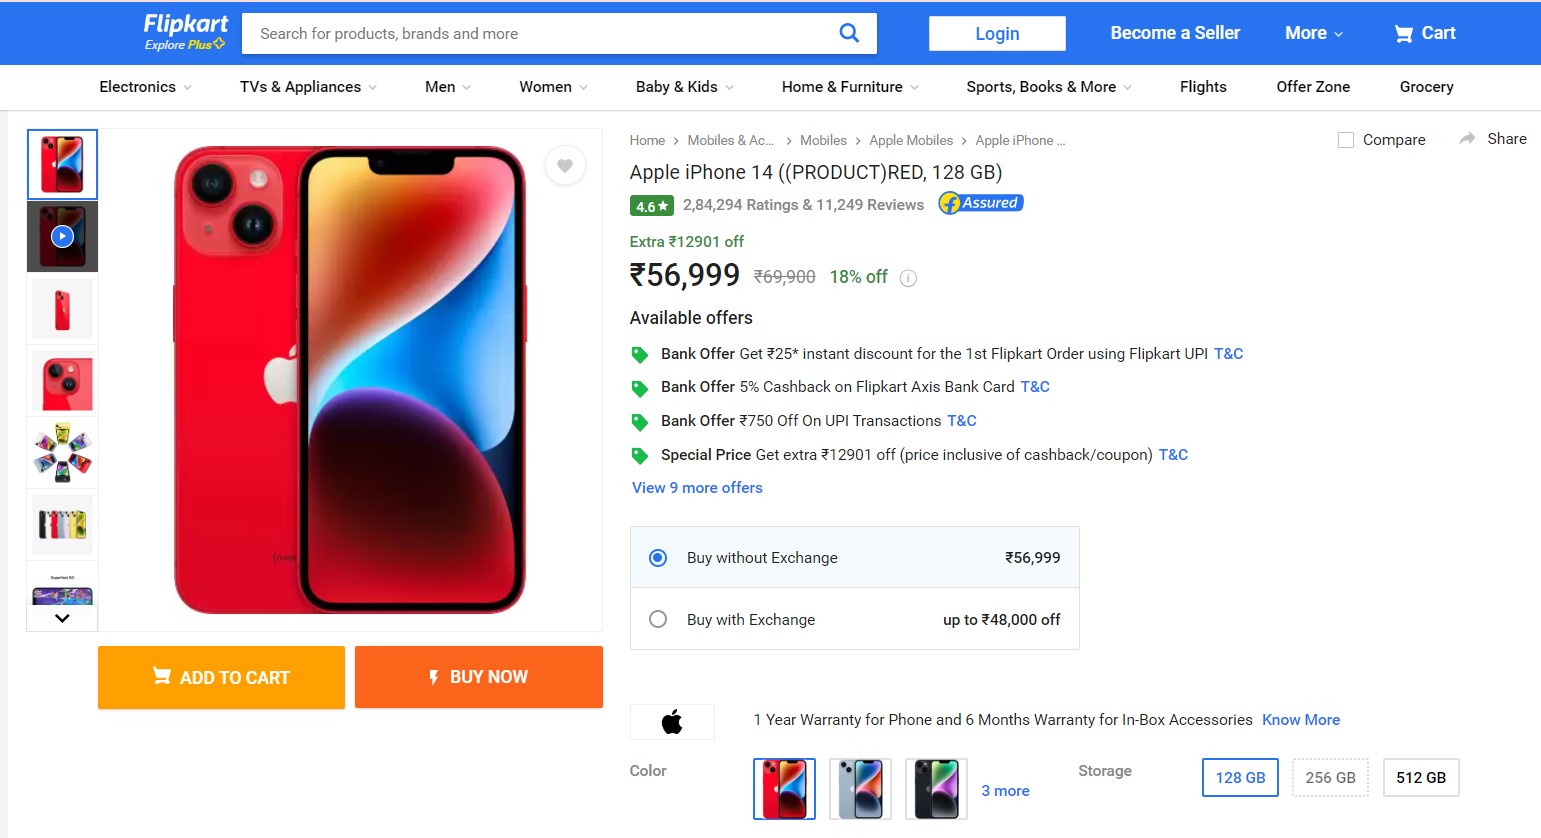The height and width of the screenshot is (838, 1541).
Task: Click the Share arrow icon
Action: click(1467, 139)
